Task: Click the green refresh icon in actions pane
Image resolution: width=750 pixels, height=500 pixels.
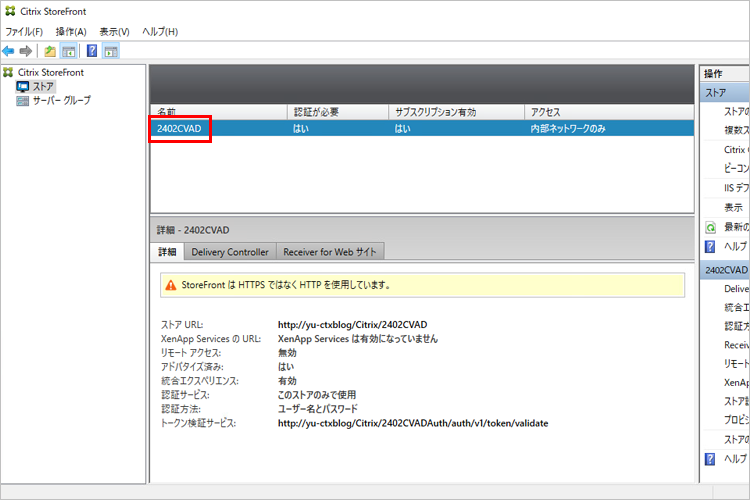Action: coord(710,227)
